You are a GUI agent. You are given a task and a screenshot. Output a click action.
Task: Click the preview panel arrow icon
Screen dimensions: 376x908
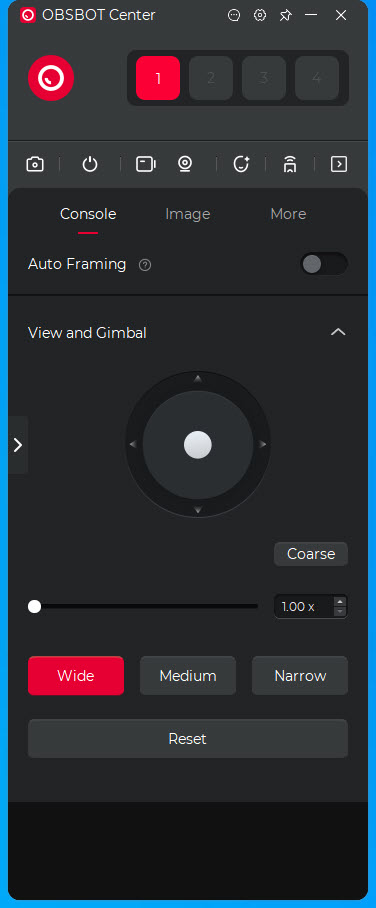339,164
